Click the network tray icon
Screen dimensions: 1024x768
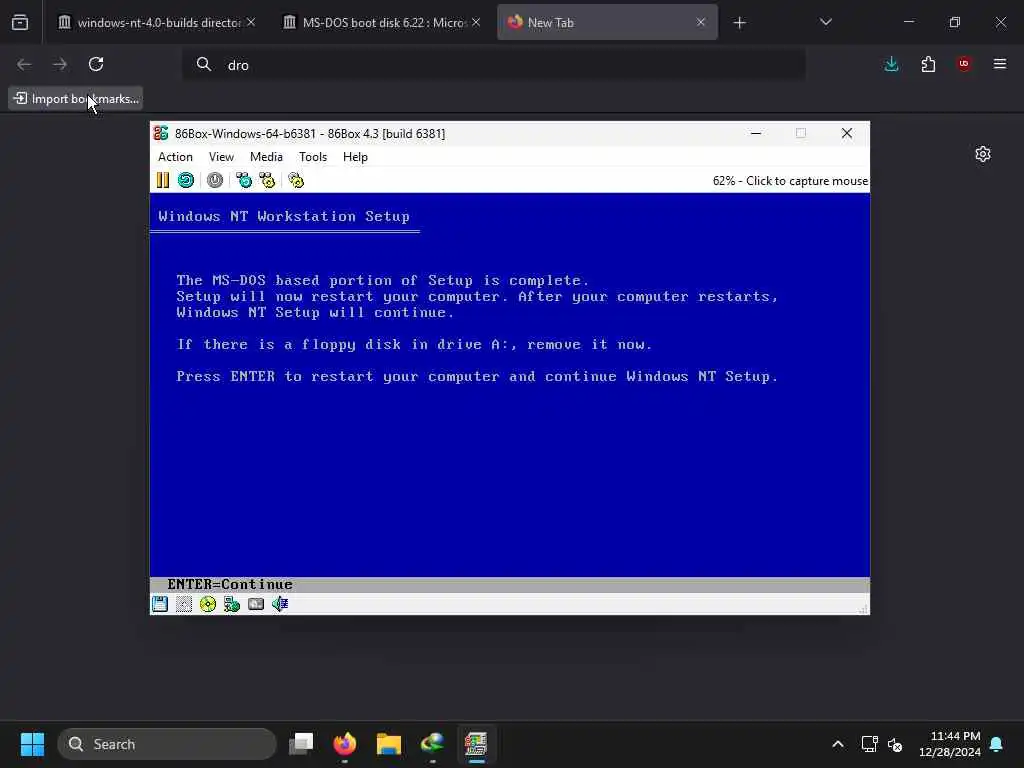[869, 744]
